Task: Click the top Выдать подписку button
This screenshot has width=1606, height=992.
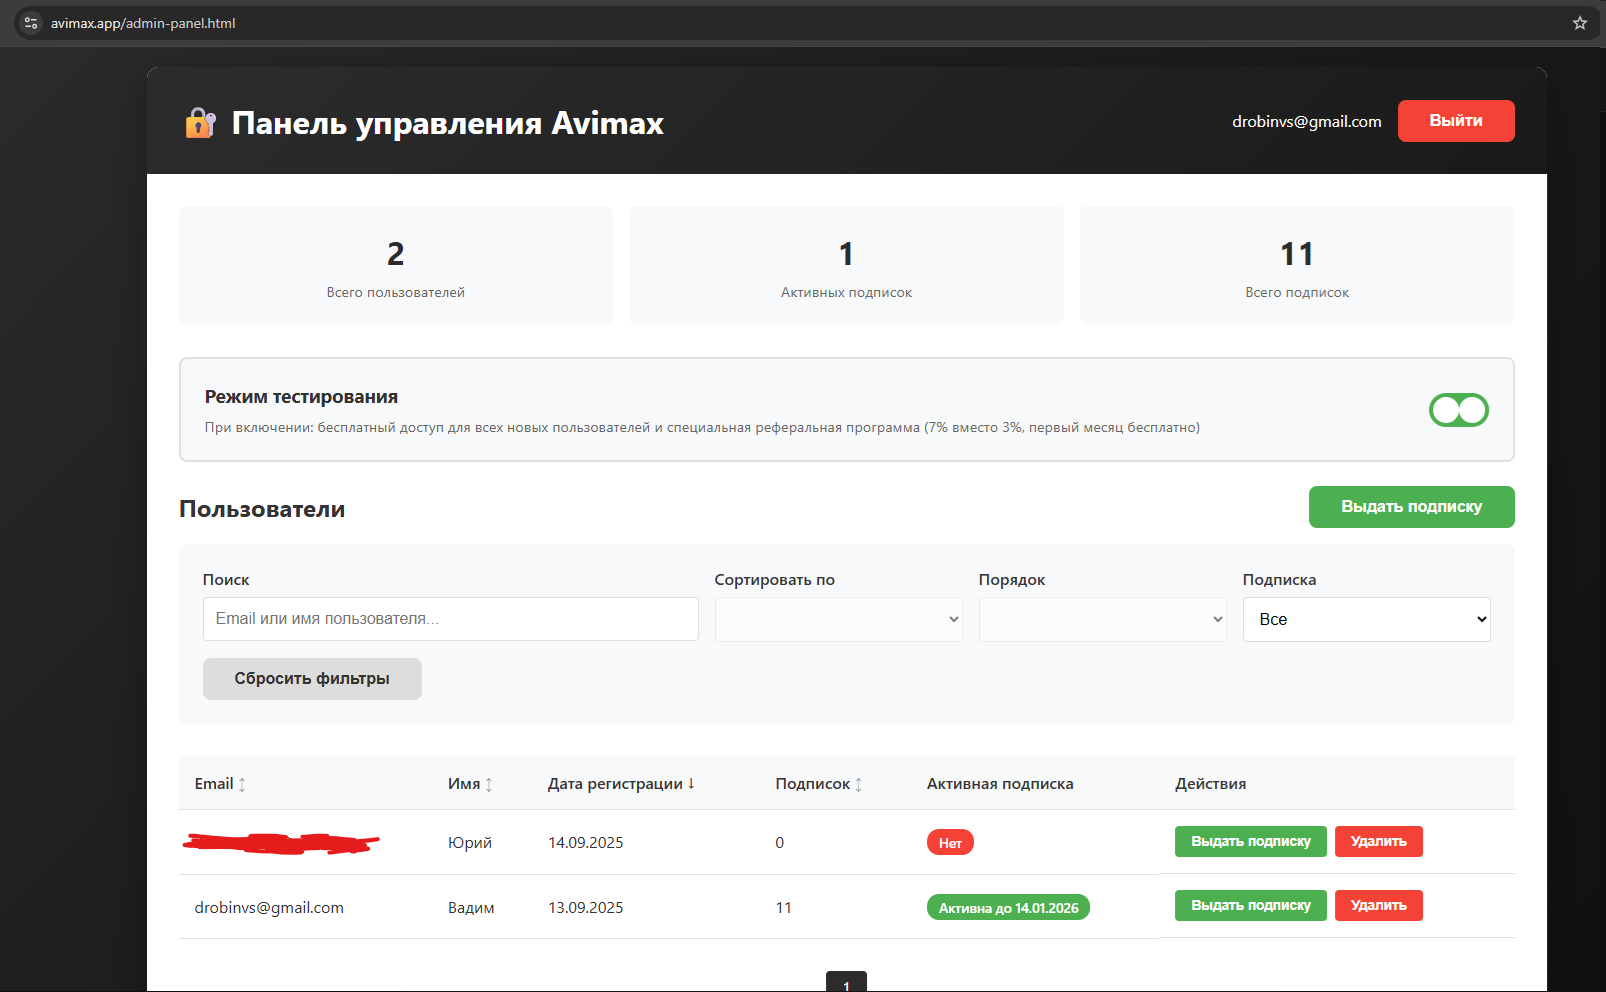Action: click(1411, 507)
